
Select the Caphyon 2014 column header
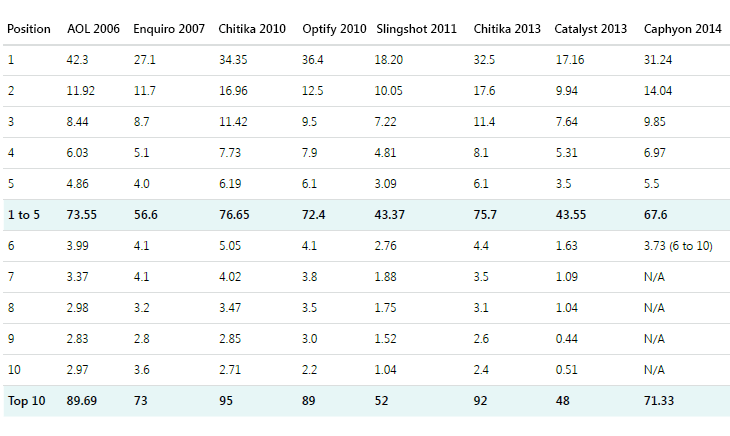click(x=681, y=28)
